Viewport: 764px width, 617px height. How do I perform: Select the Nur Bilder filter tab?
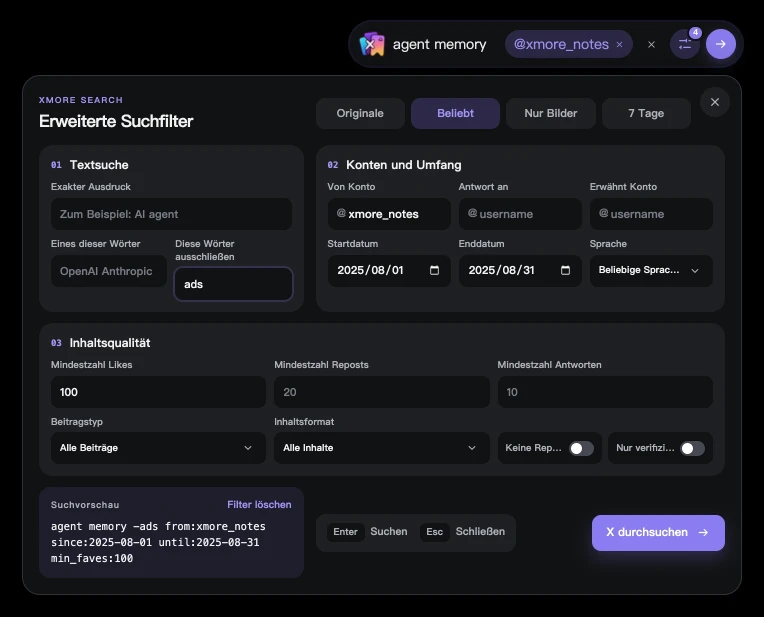[551, 113]
